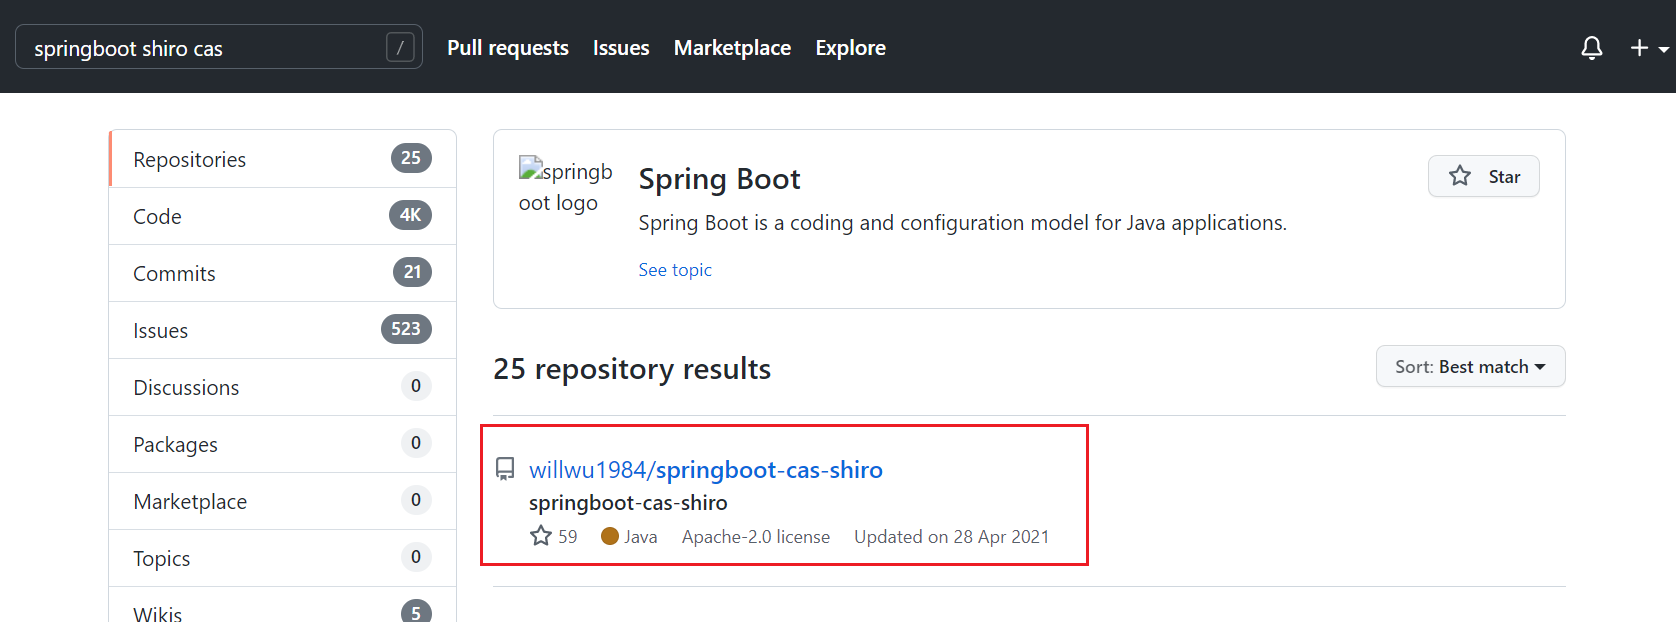Select the Topics results filter

pos(283,558)
